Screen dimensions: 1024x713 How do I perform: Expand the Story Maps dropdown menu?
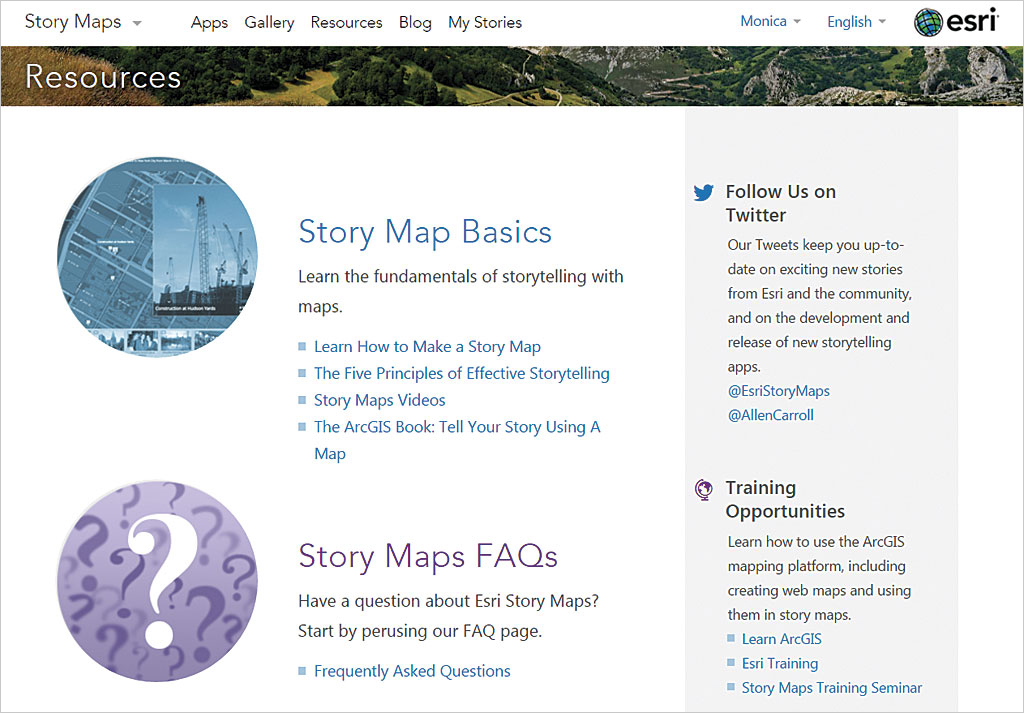(x=83, y=22)
